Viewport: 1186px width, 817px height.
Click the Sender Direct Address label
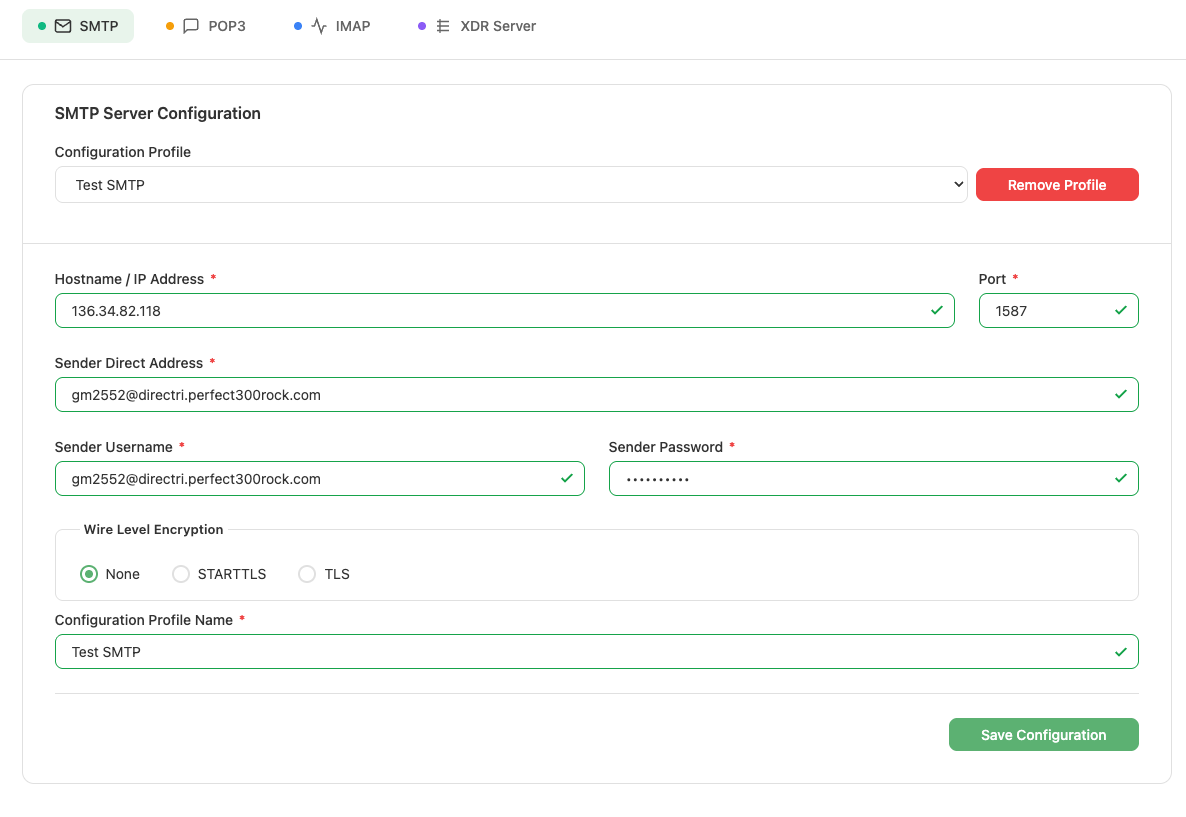coord(129,363)
